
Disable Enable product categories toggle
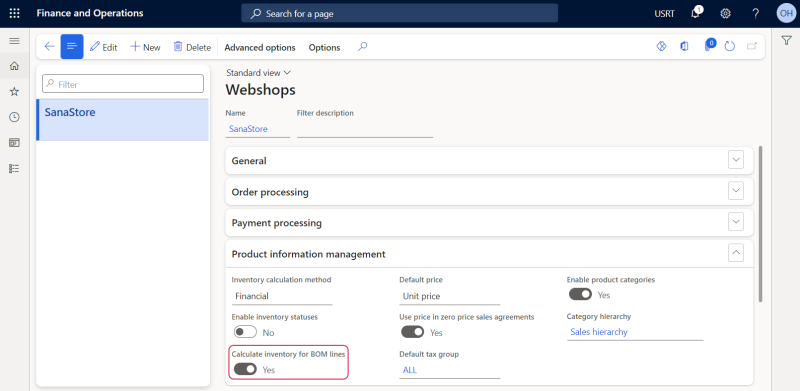580,295
